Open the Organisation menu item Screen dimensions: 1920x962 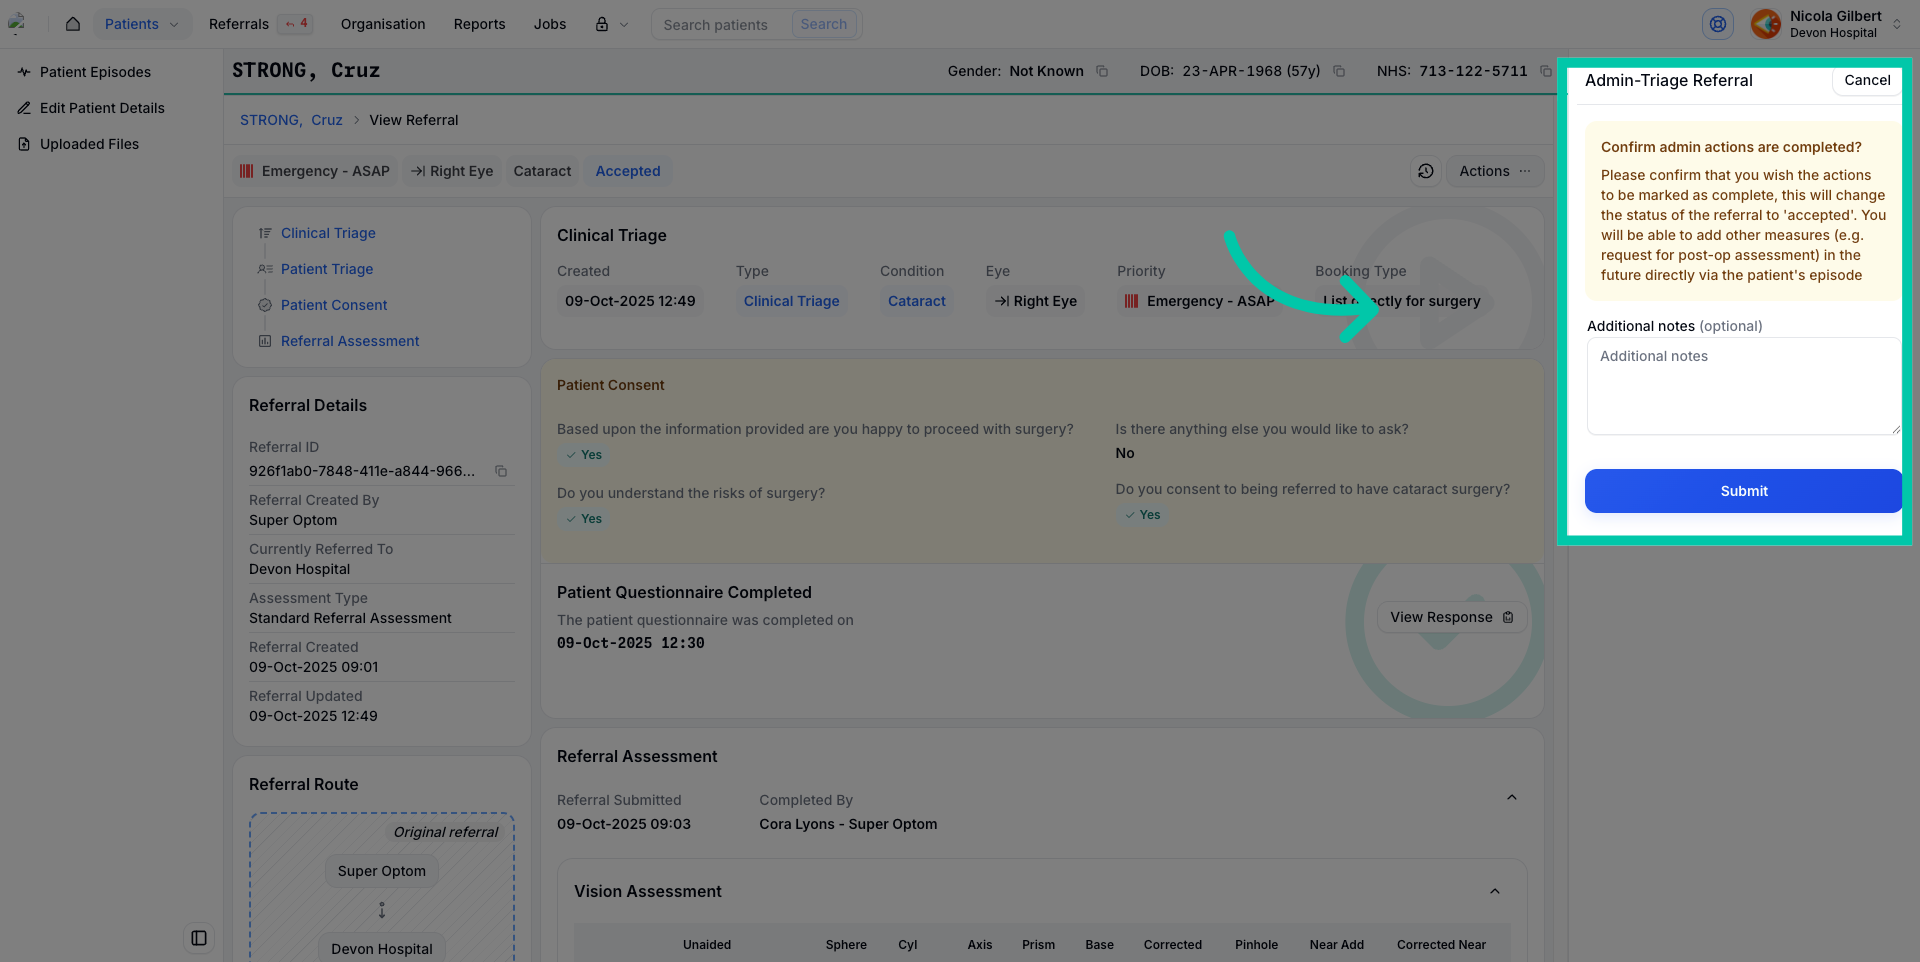click(x=383, y=24)
